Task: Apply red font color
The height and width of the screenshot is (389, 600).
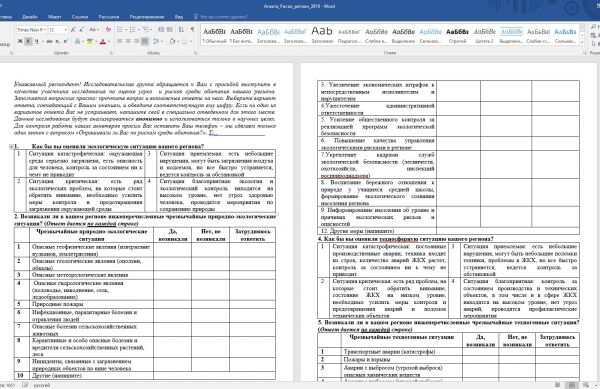Action: pos(102,41)
